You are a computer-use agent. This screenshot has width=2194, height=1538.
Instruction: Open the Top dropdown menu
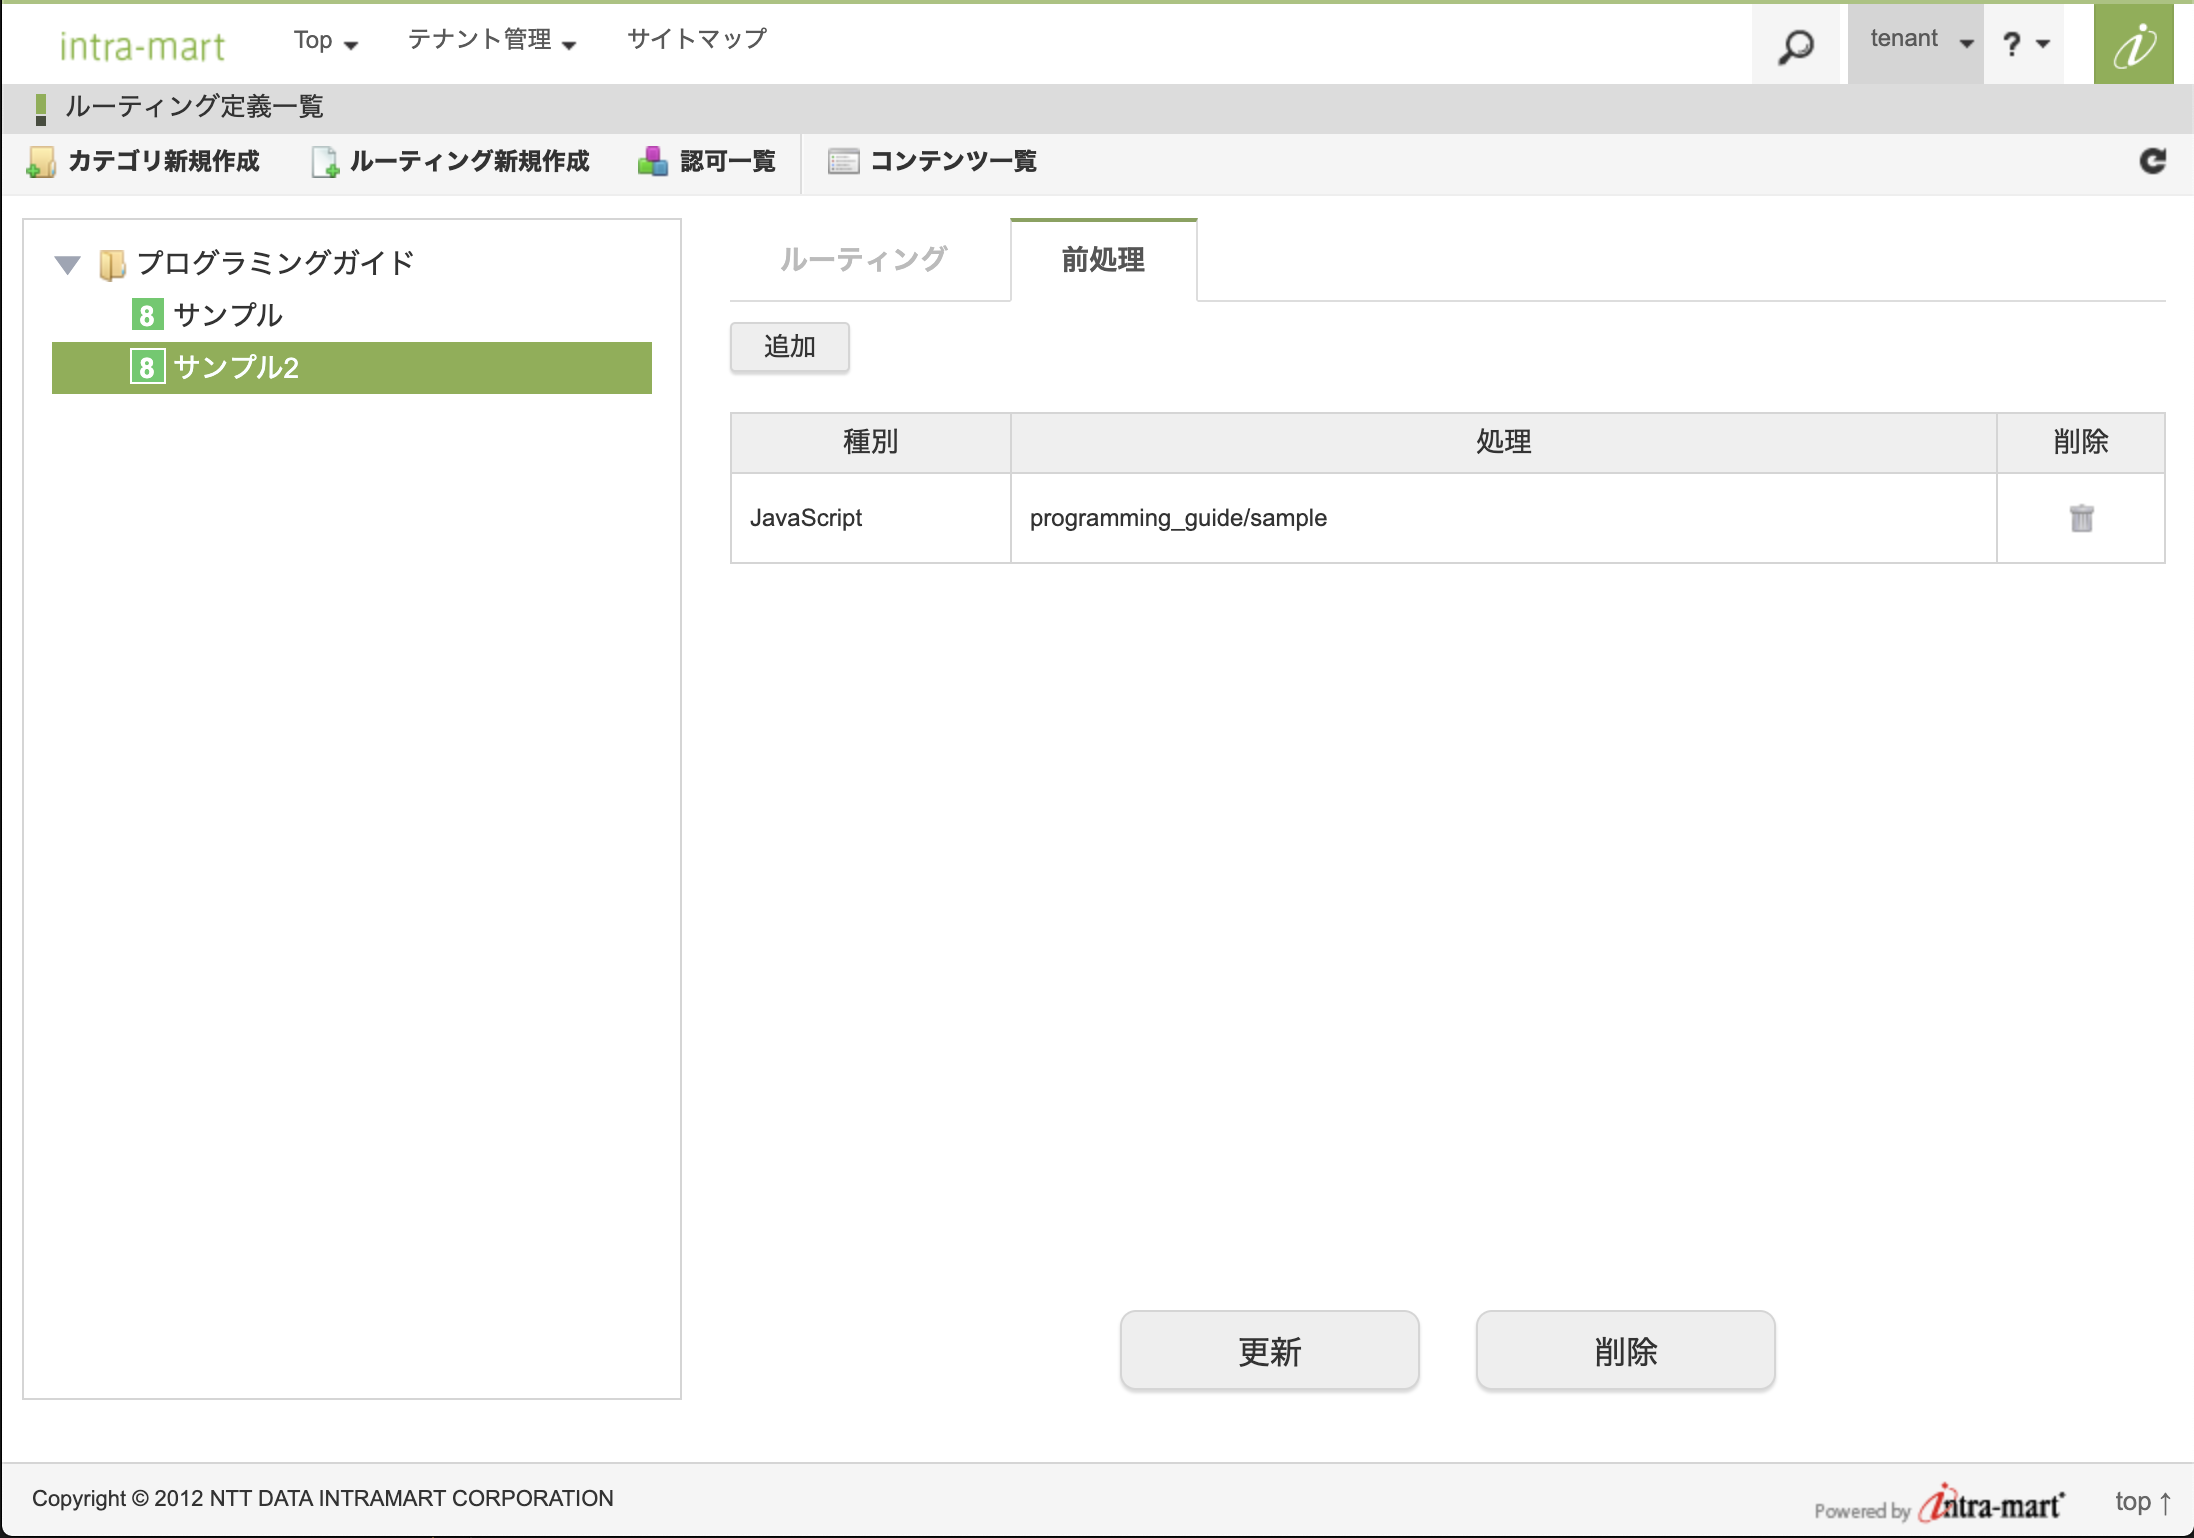pos(325,41)
